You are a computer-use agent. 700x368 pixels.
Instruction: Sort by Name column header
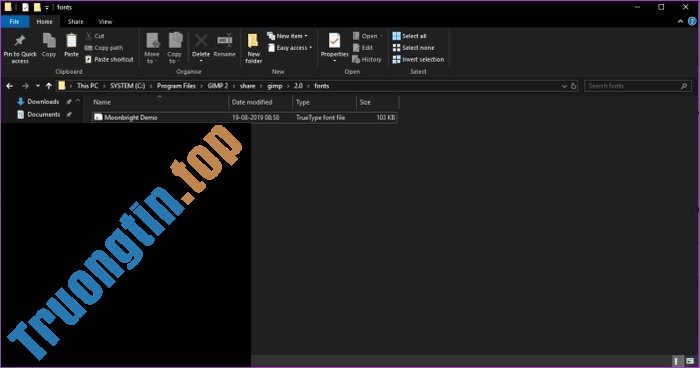point(159,102)
